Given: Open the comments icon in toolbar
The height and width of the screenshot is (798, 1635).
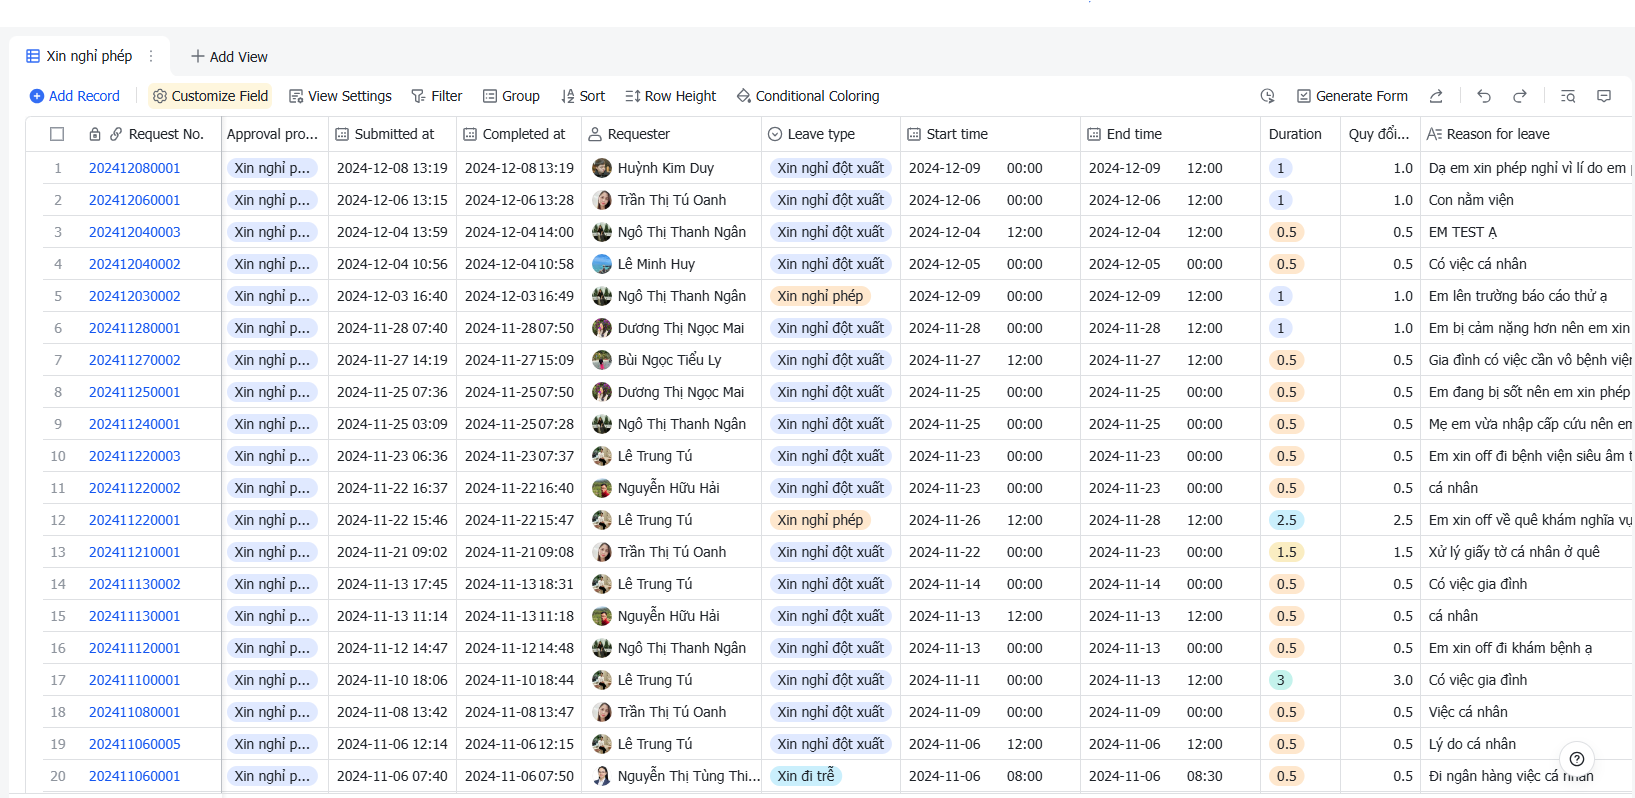Looking at the screenshot, I should point(1604,96).
